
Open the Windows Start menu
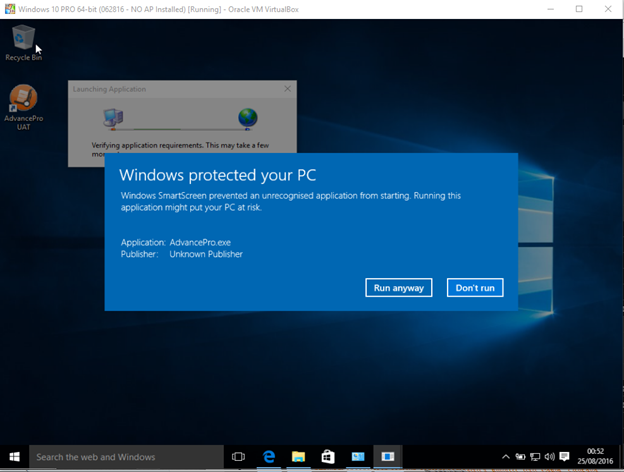click(14, 457)
